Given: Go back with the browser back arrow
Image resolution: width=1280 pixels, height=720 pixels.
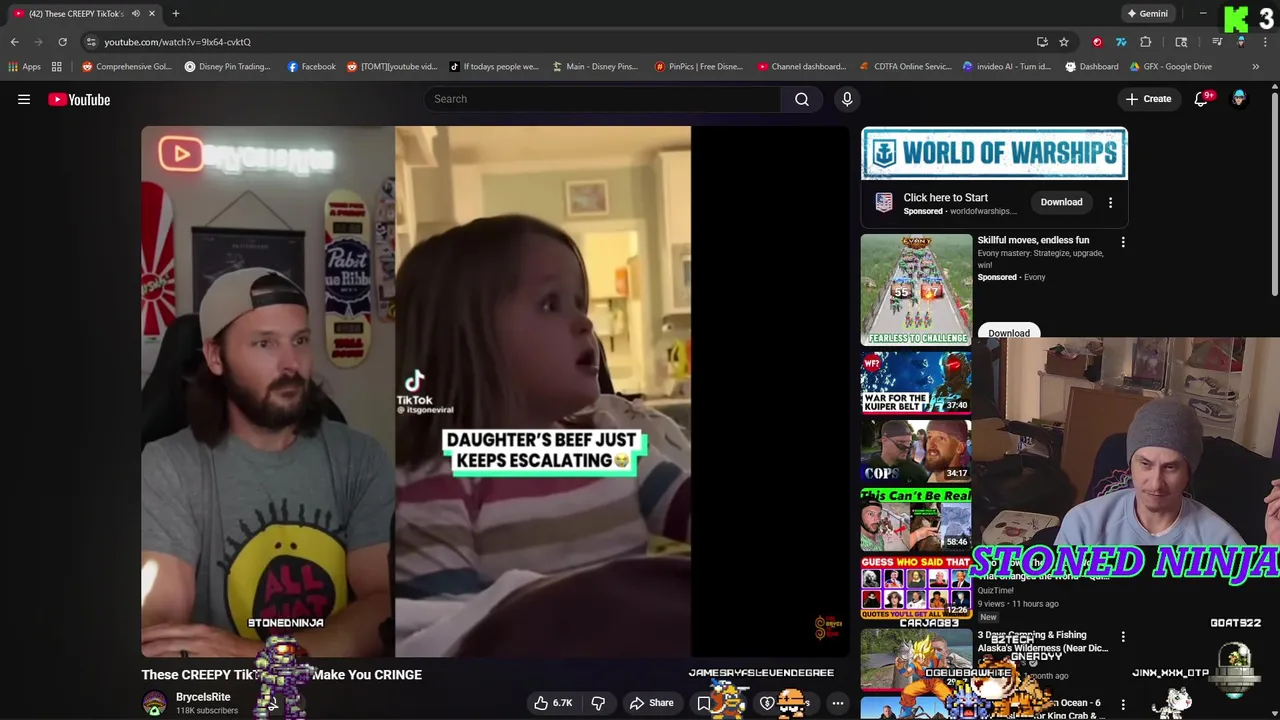Looking at the screenshot, I should pos(14,42).
